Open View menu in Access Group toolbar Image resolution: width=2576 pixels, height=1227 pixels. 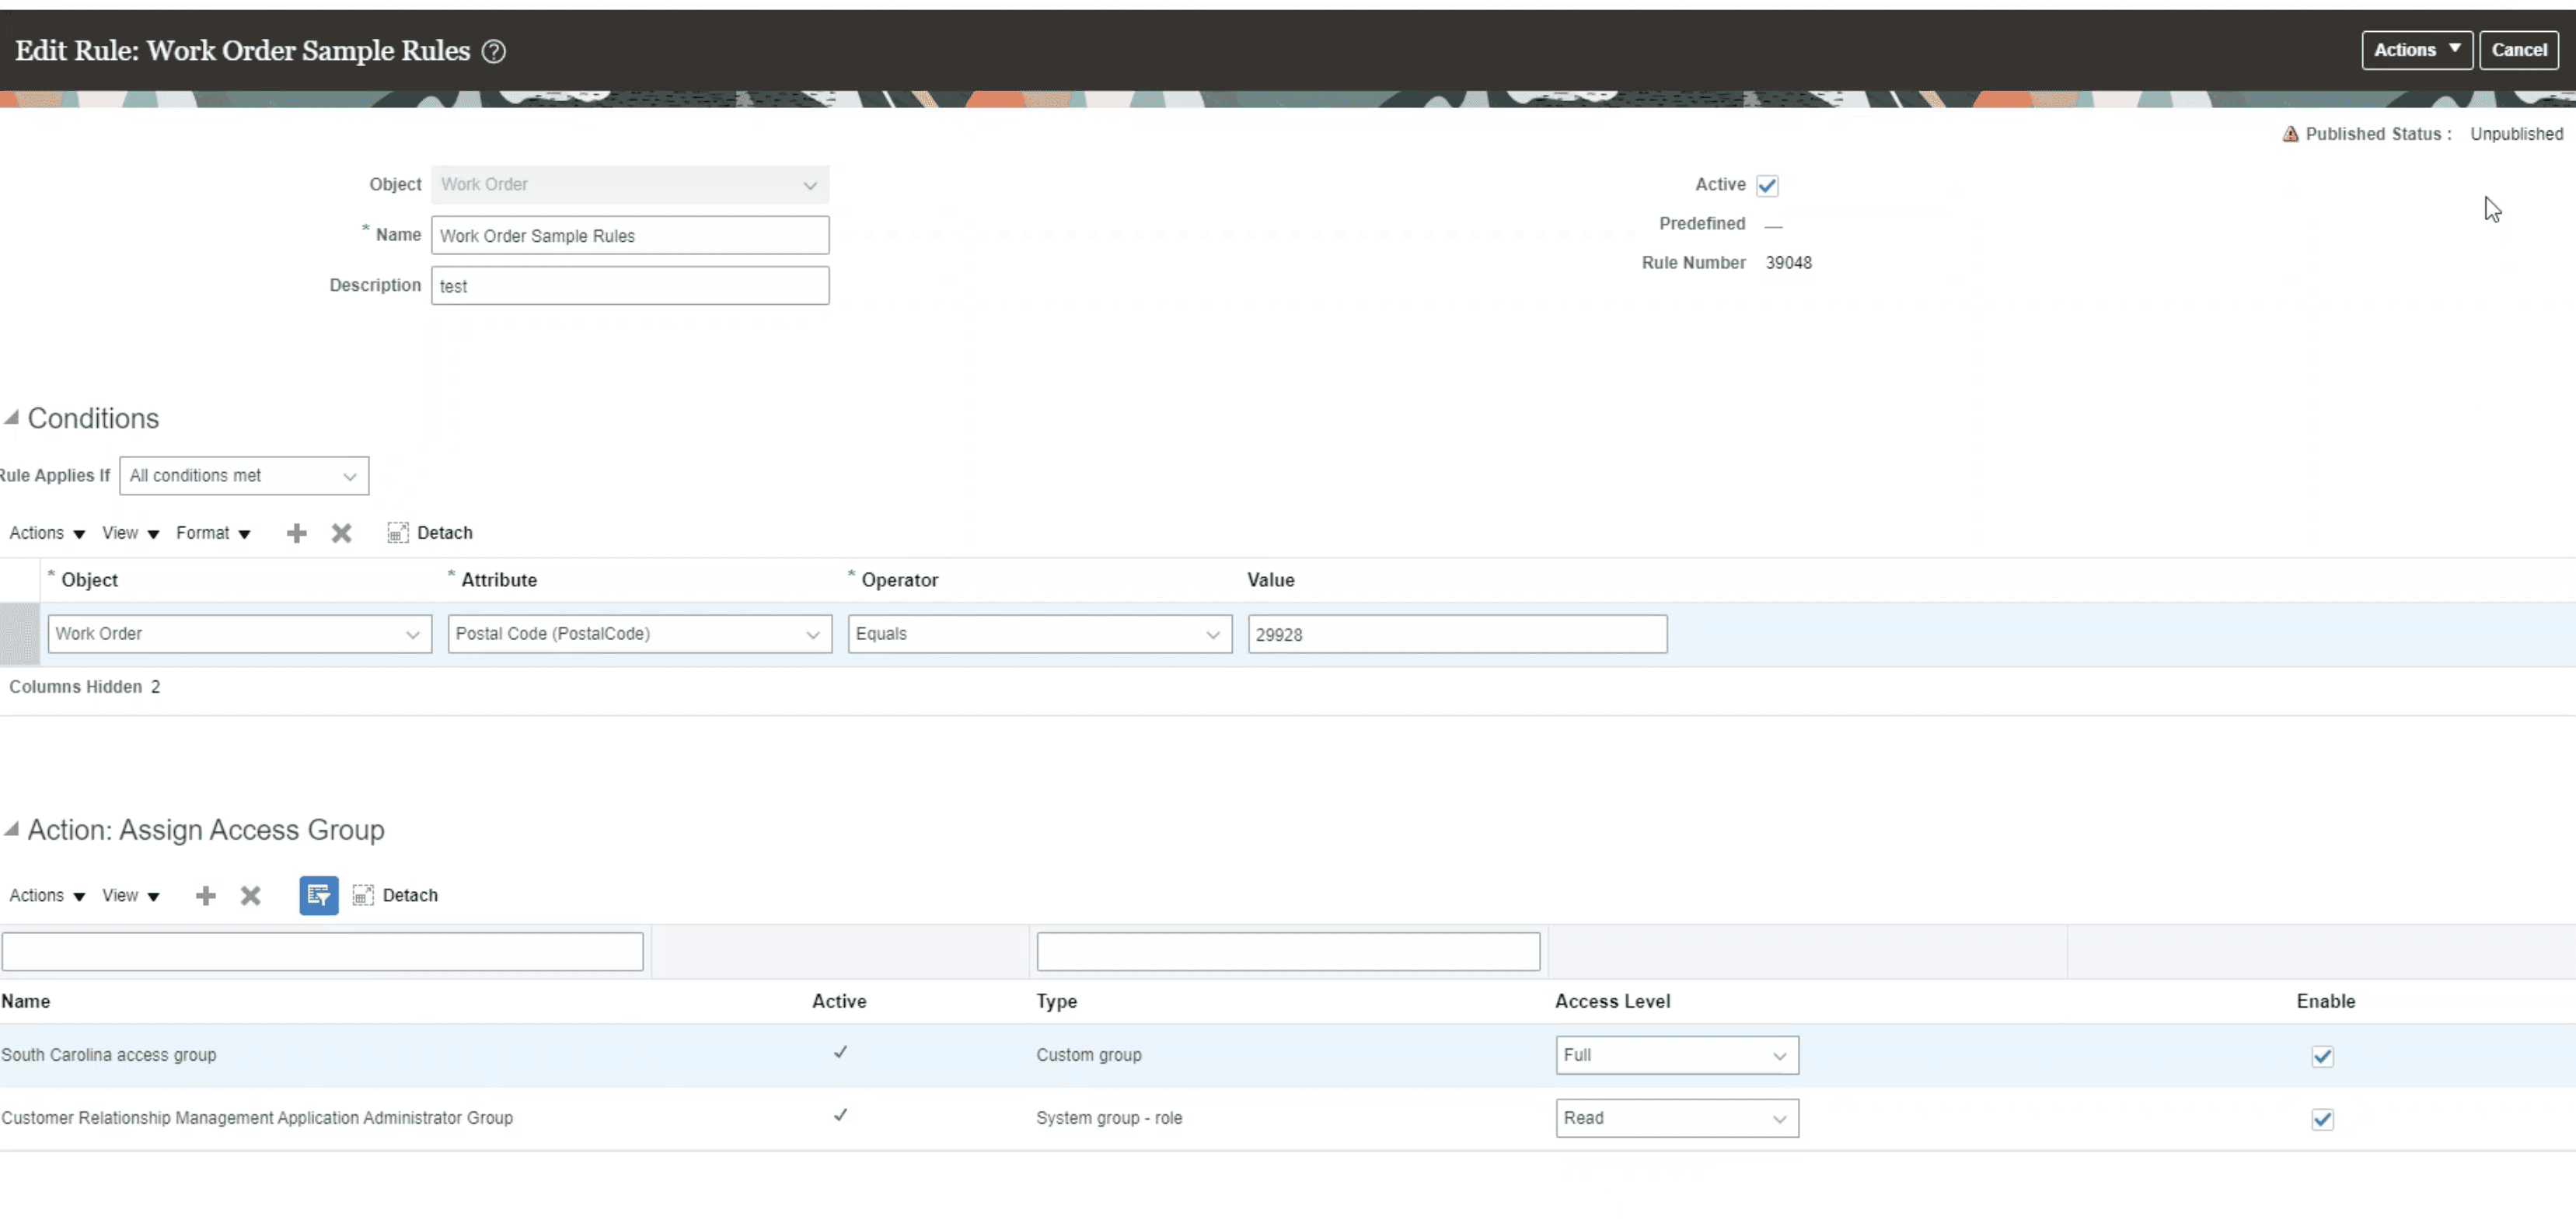point(130,895)
